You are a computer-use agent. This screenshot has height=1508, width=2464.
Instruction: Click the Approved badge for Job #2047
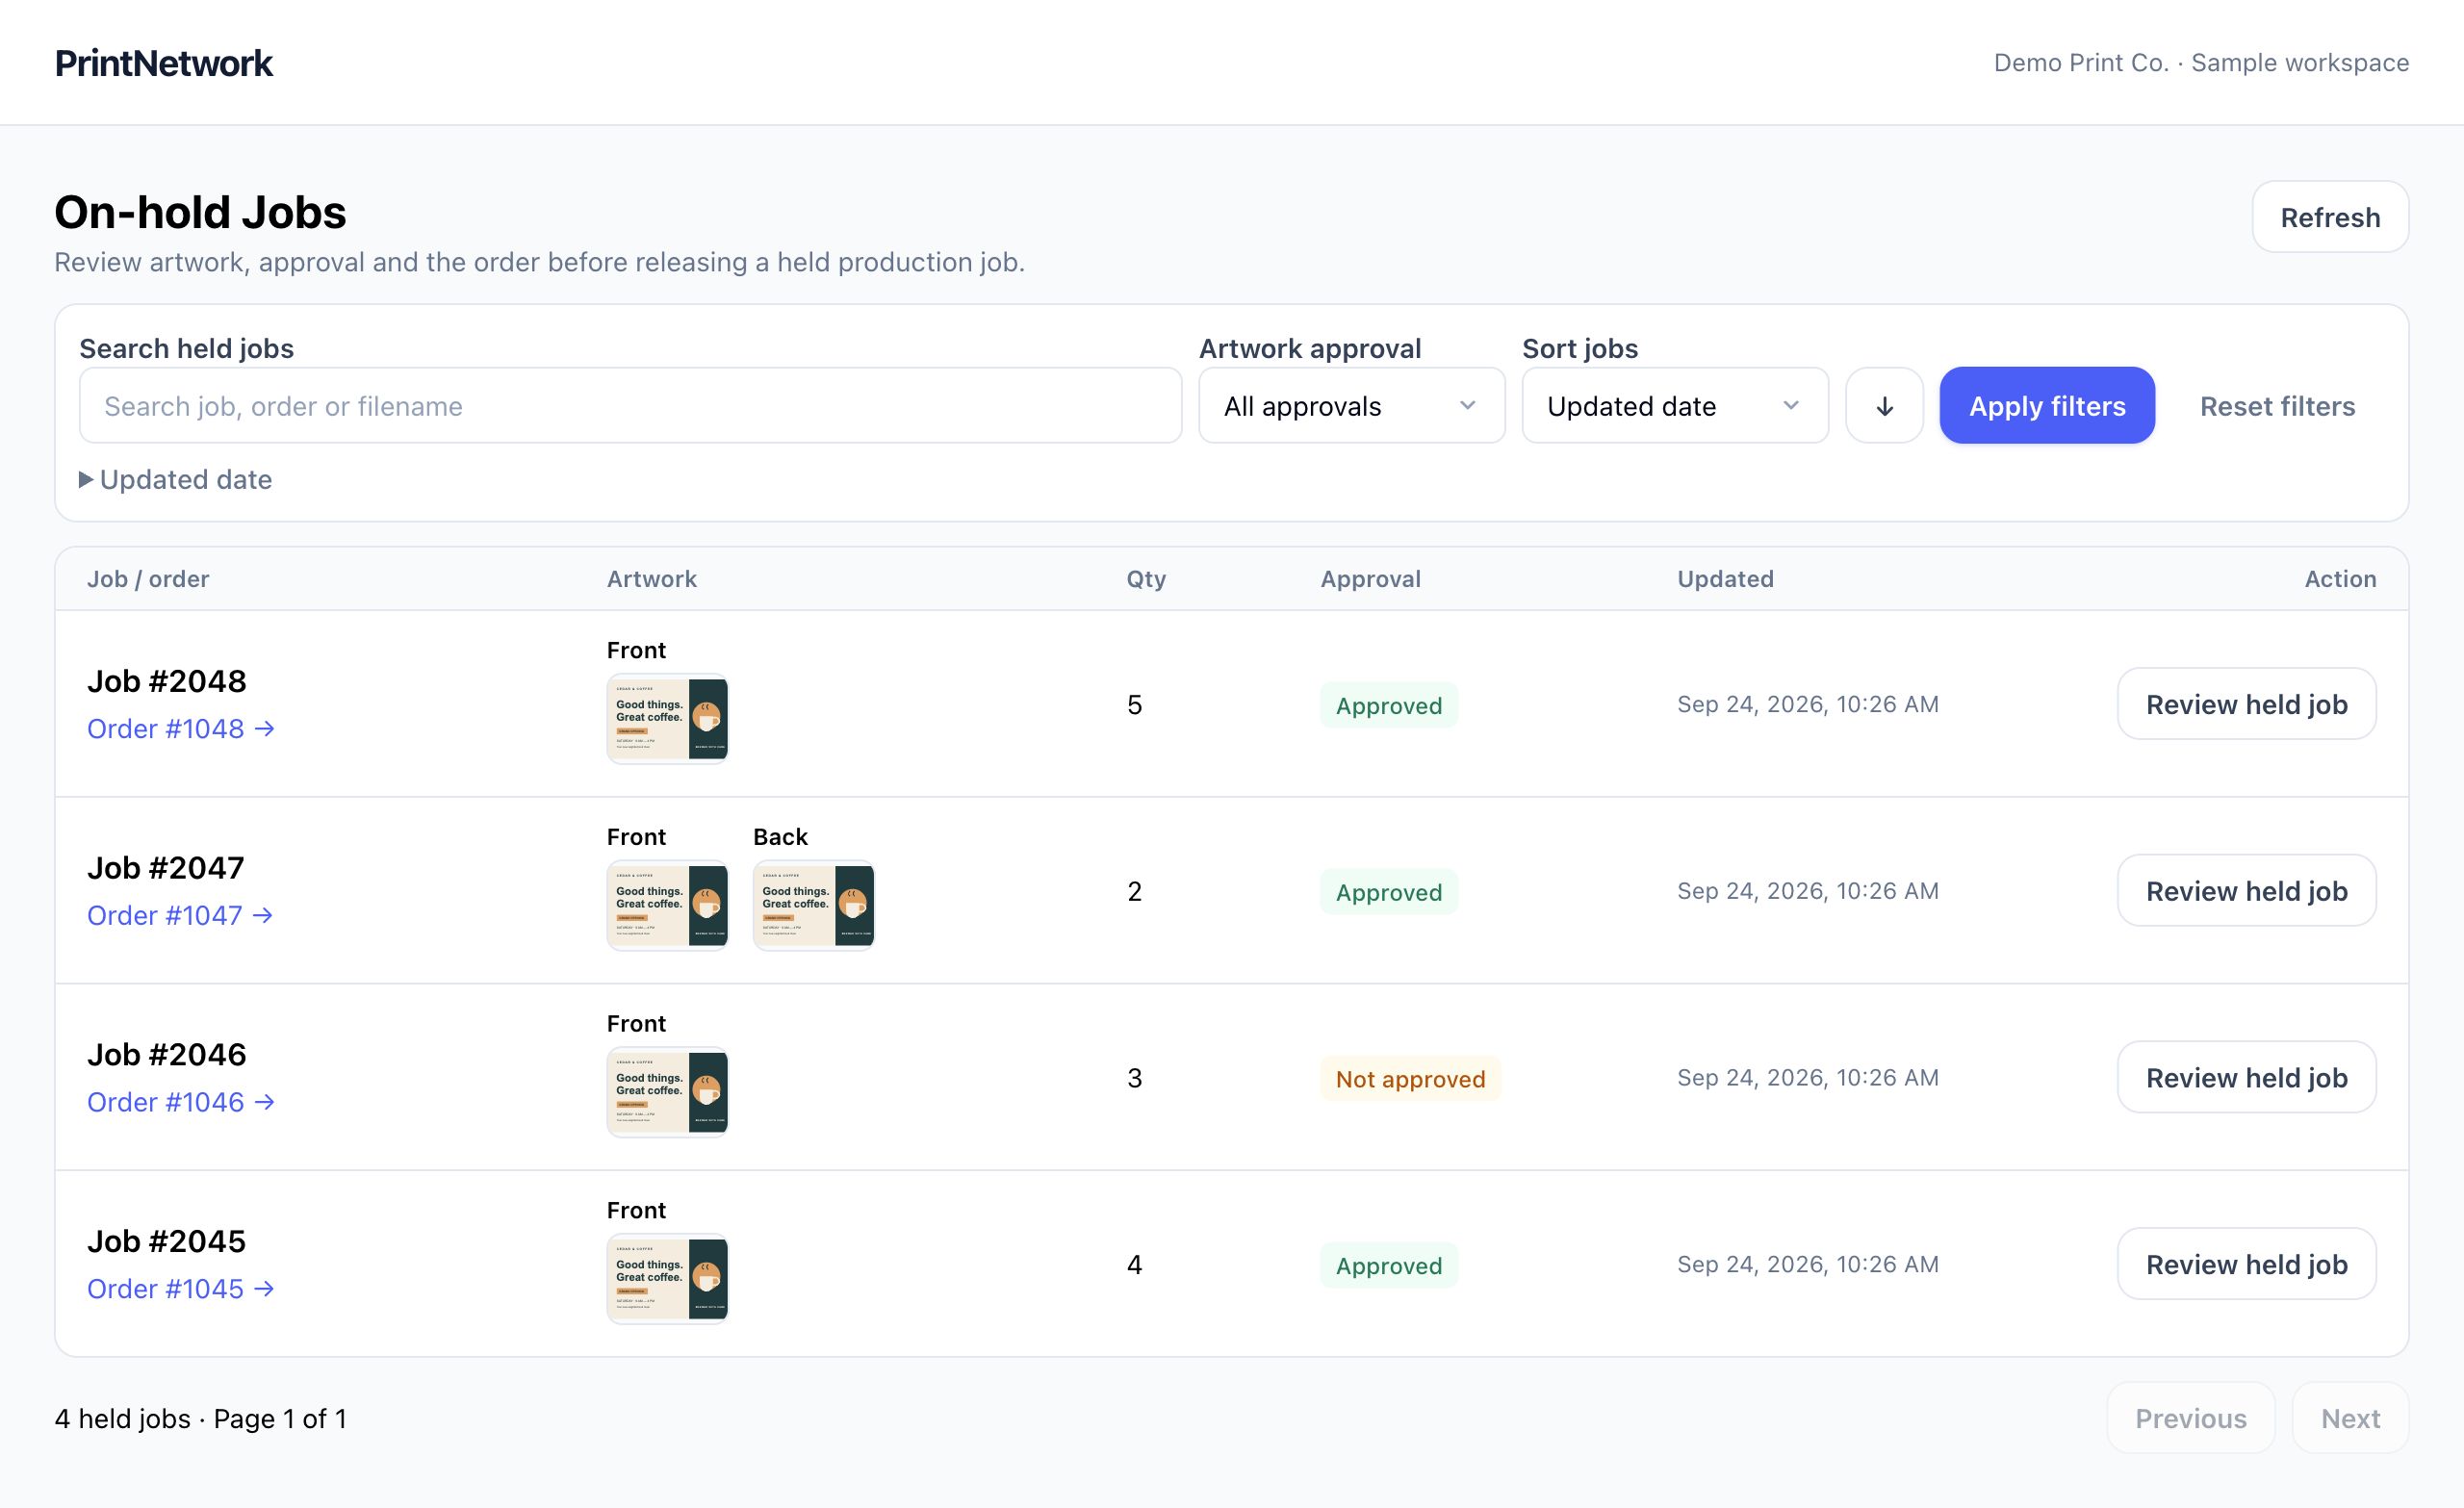(x=1389, y=892)
